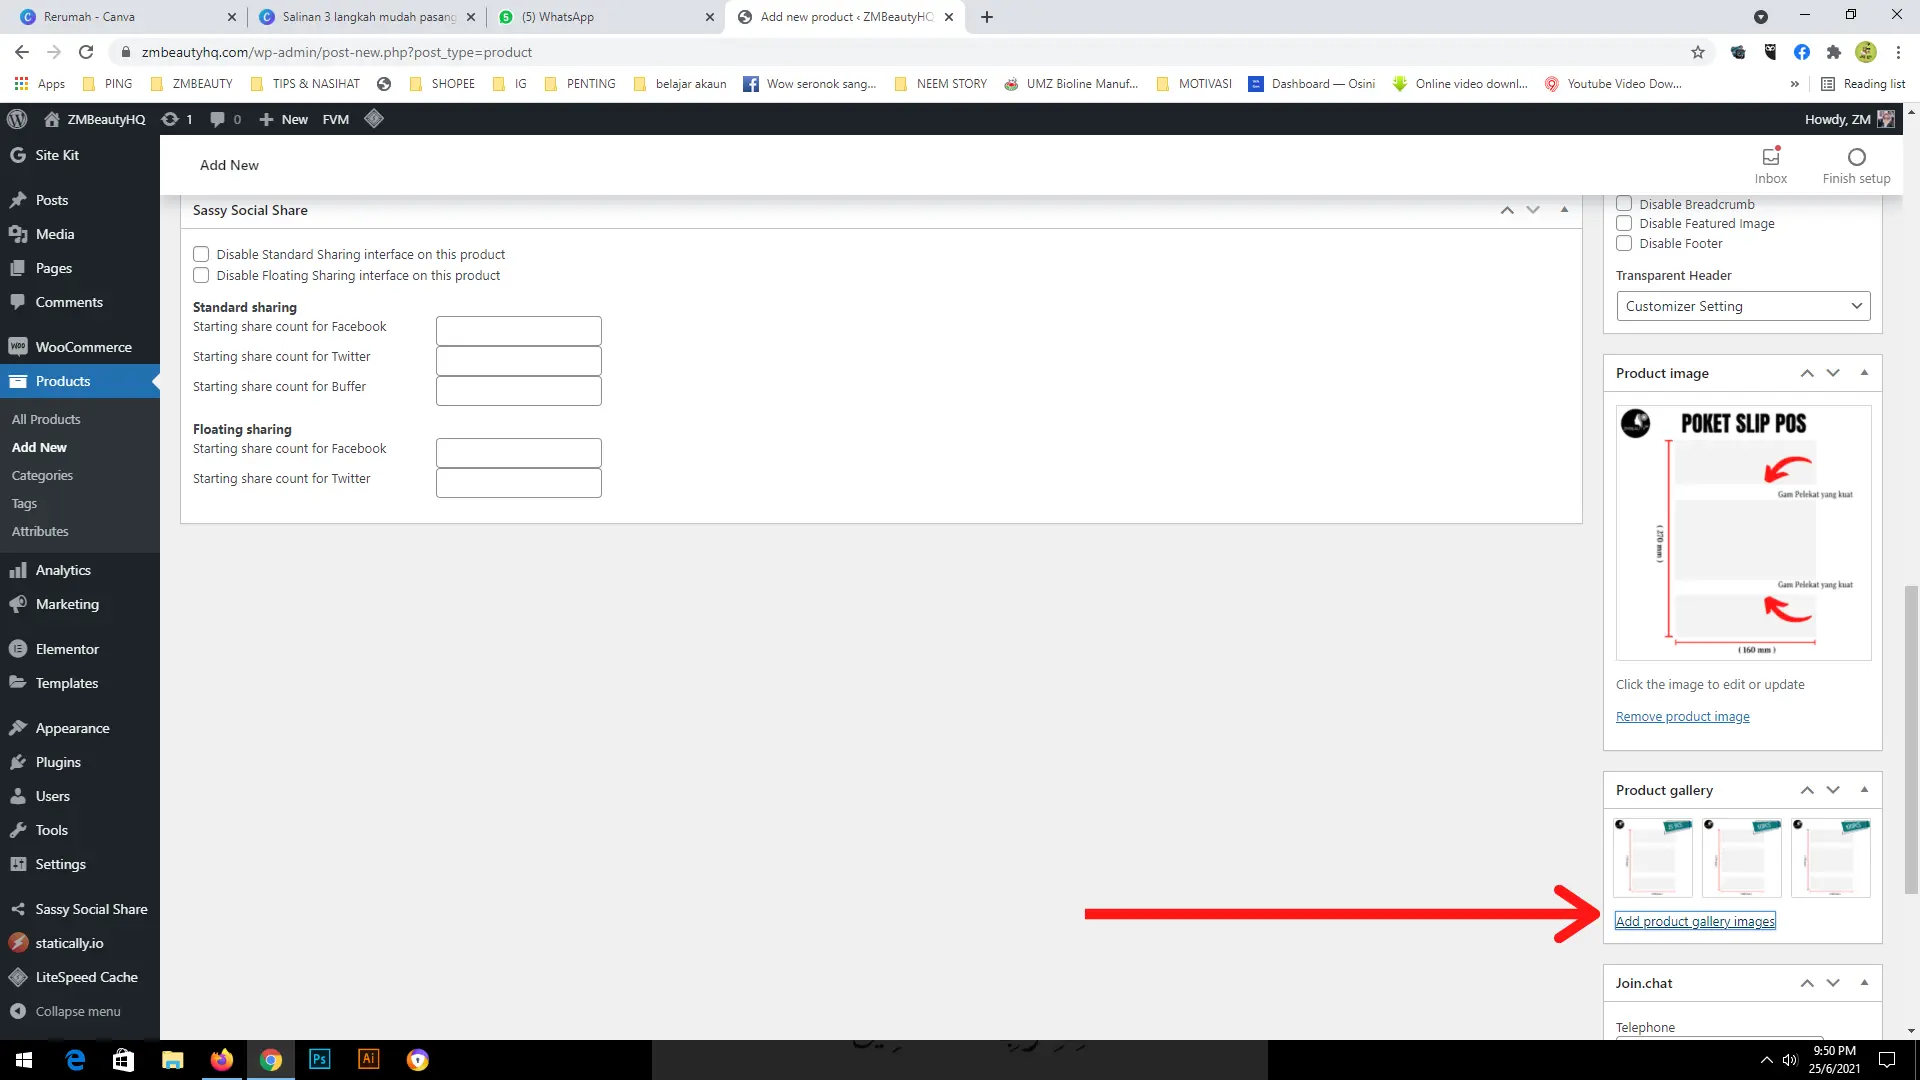1920x1080 pixels.
Task: Collapse the Product image panel
Action: pyautogui.click(x=1864, y=373)
